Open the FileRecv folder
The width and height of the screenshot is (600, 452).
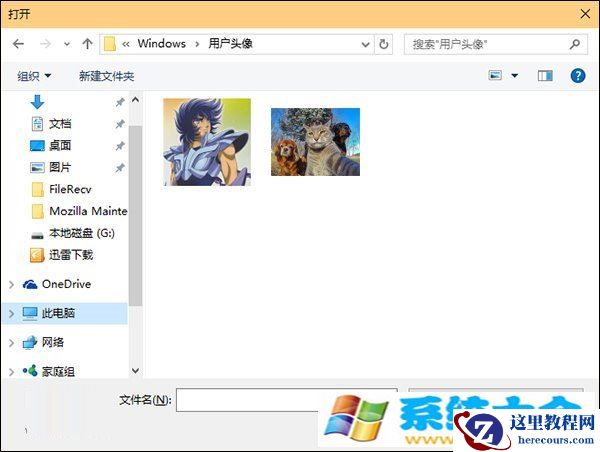pyautogui.click(x=70, y=189)
